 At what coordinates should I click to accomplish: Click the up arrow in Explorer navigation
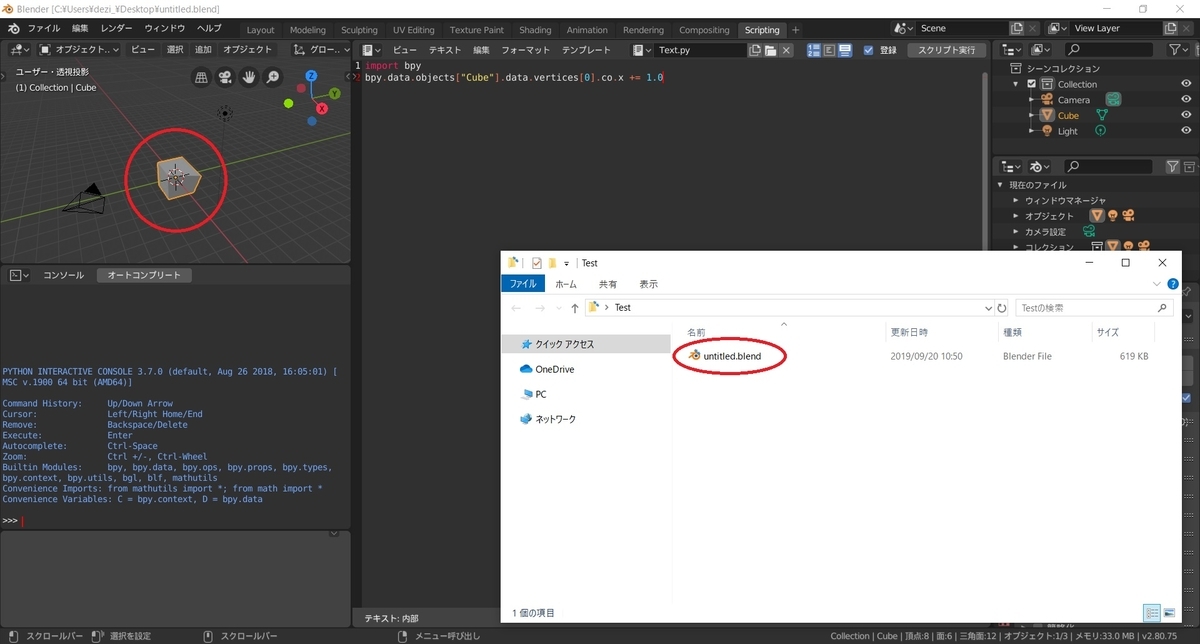tap(575, 308)
